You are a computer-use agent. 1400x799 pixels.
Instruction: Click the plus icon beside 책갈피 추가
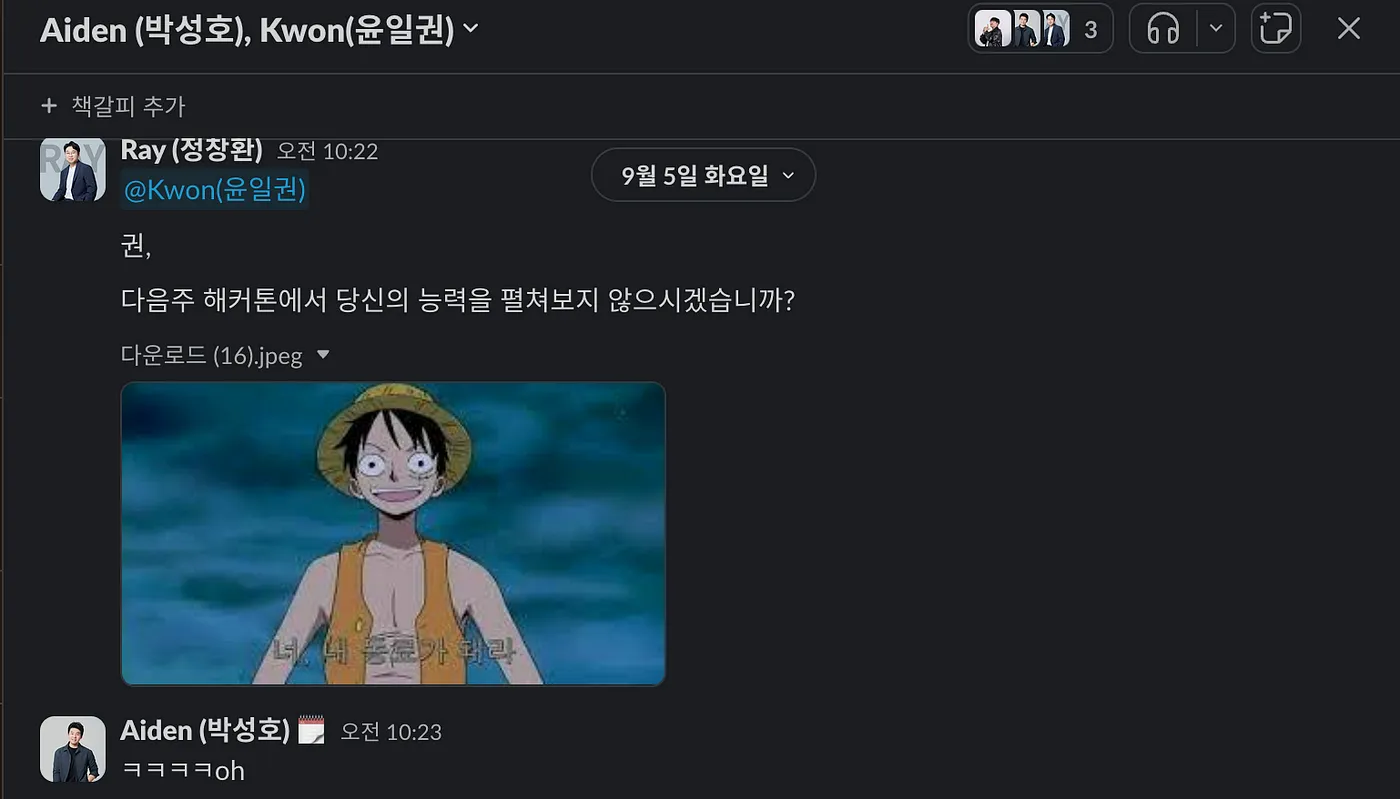[48, 106]
